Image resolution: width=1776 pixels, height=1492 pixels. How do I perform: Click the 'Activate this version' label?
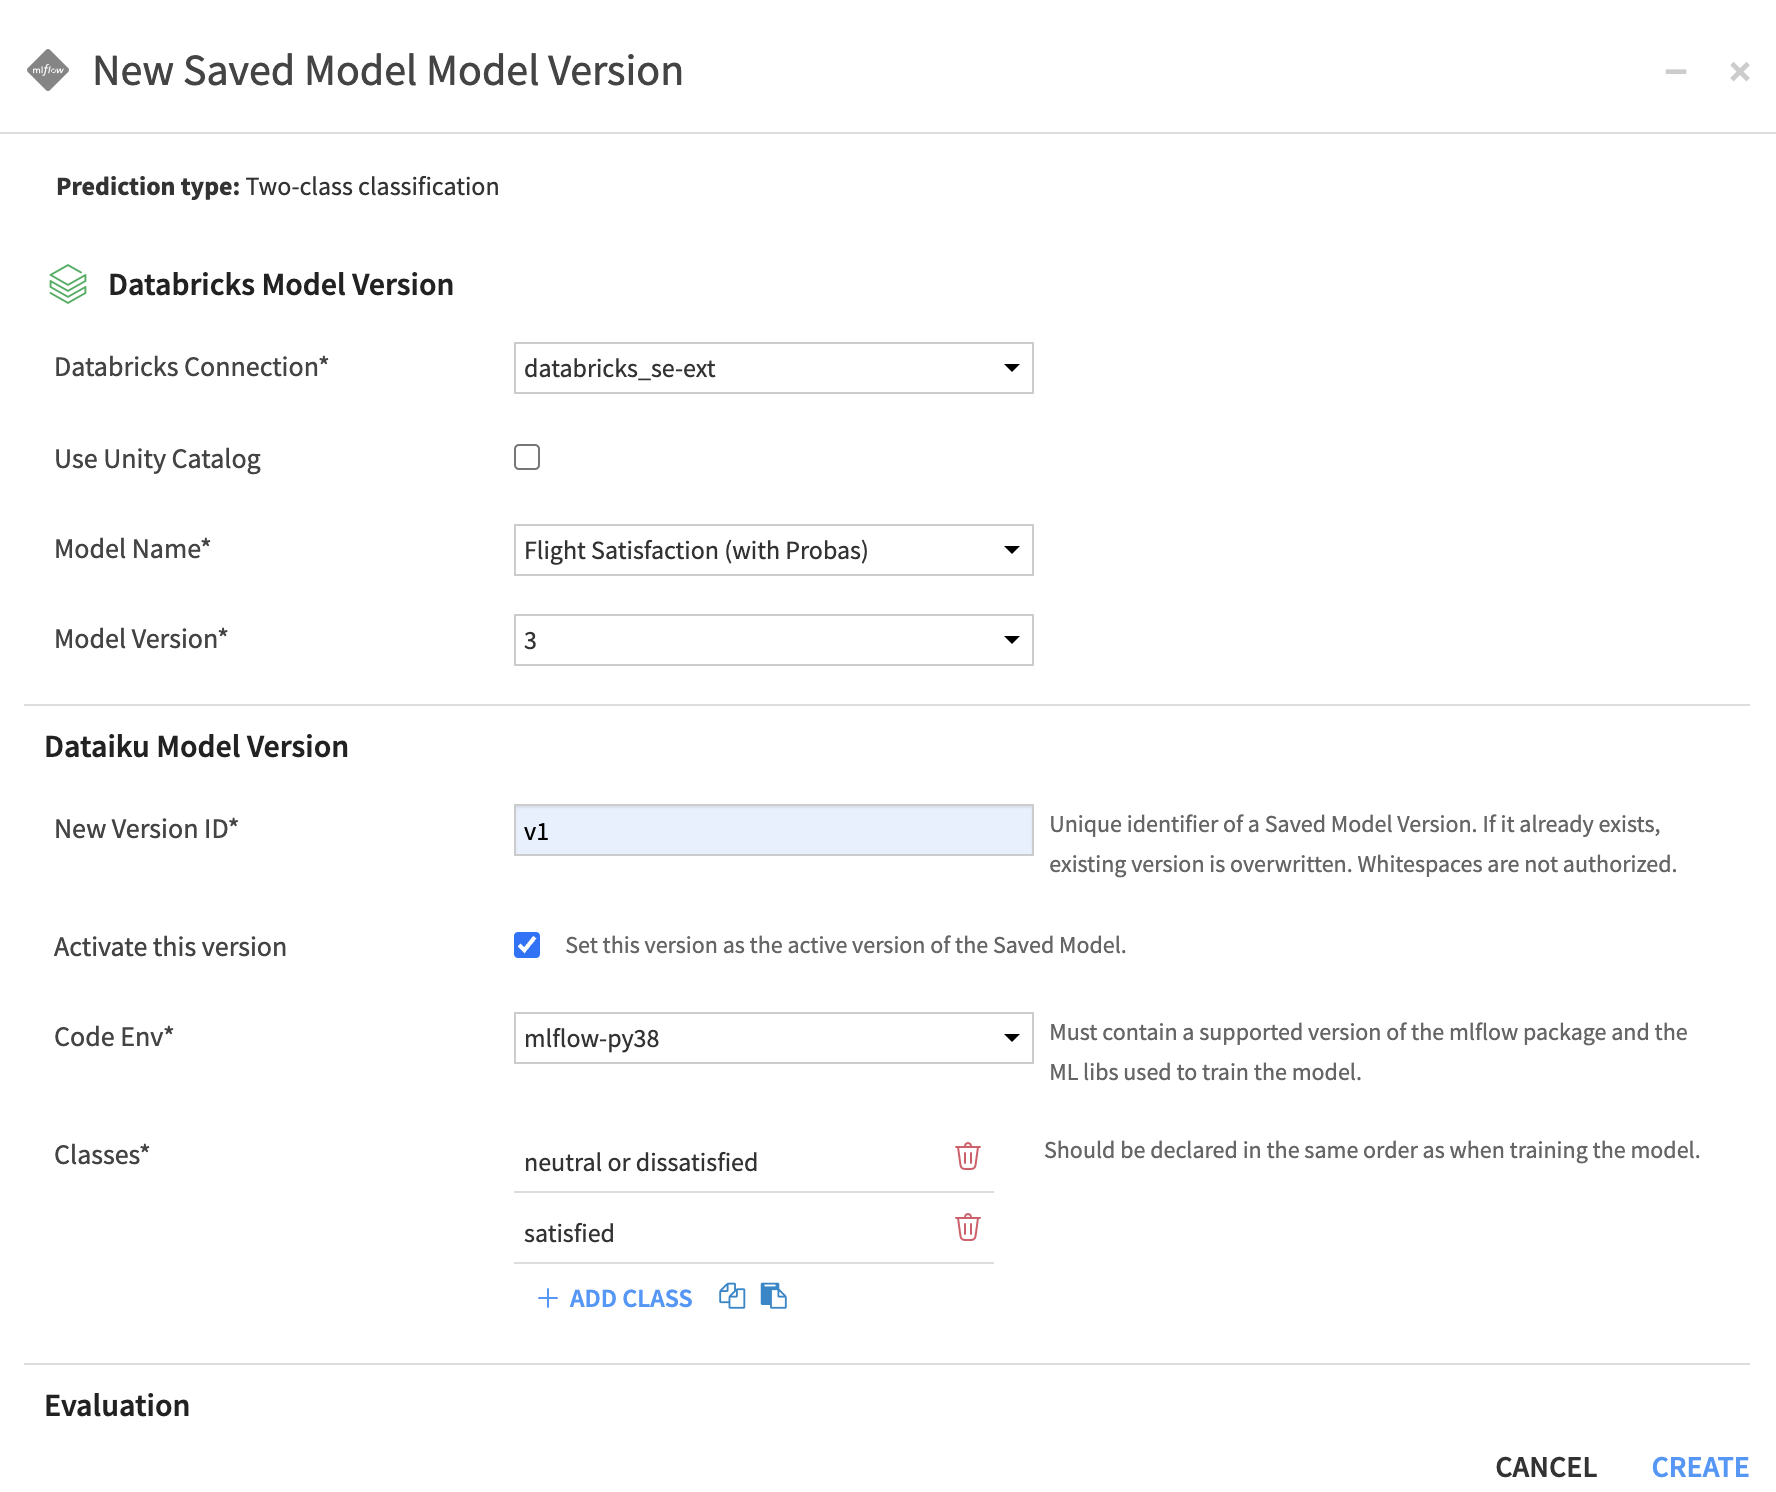click(170, 947)
